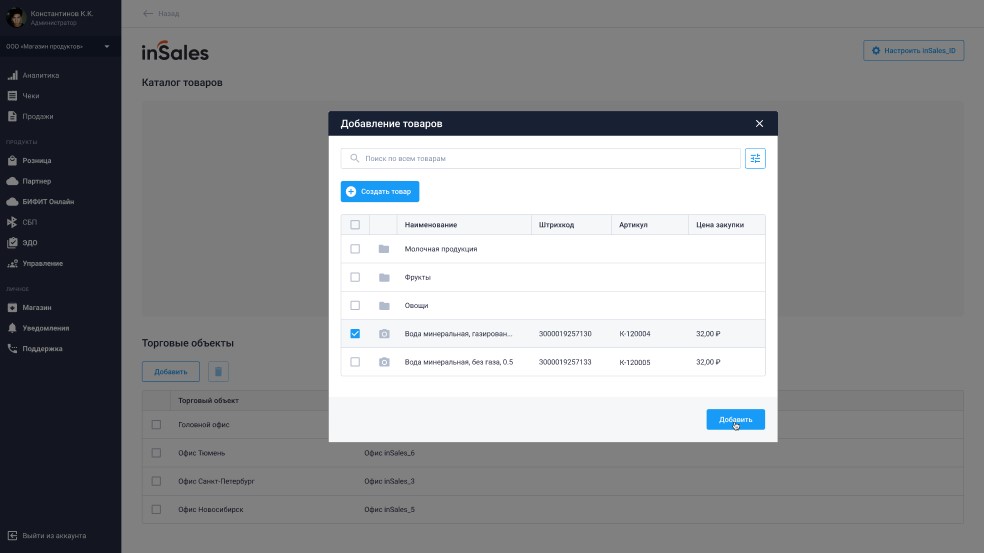The height and width of the screenshot is (553, 984).
Task: Click the Уведомления bell icon
Action: click(12, 328)
